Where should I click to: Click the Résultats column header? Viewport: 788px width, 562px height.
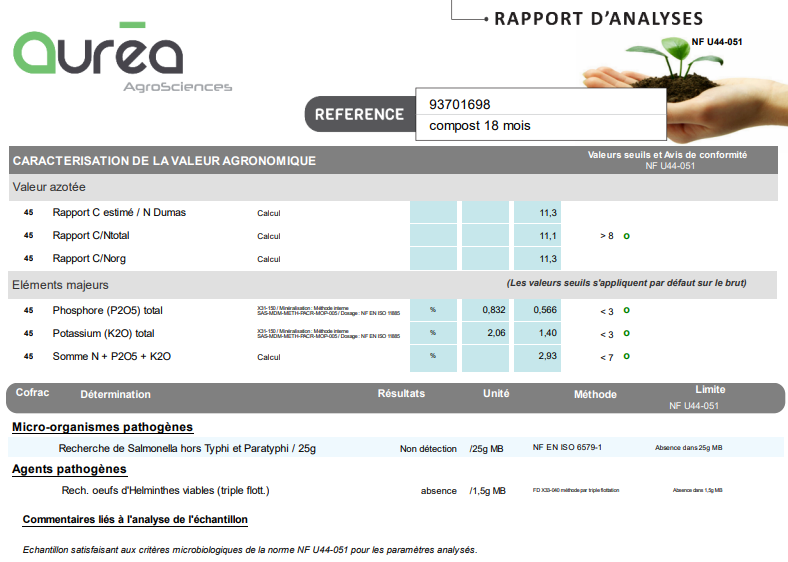(x=401, y=394)
